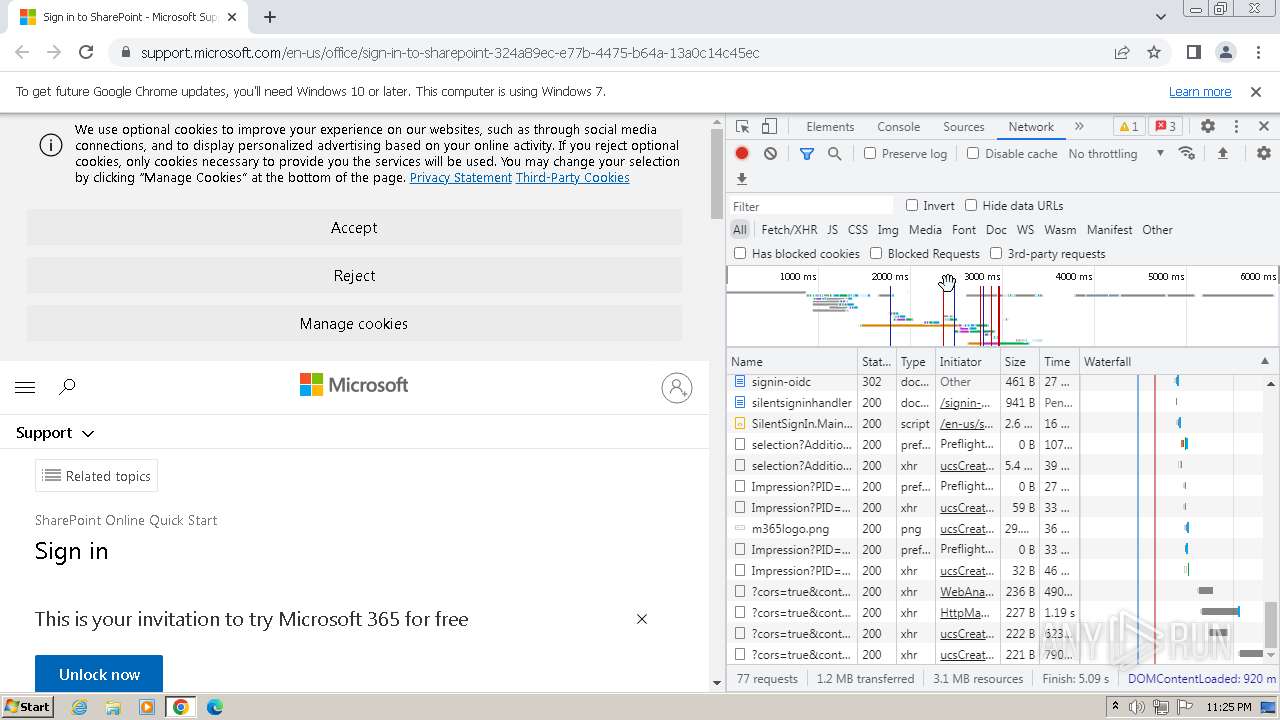Open Windows Start button

[27, 706]
